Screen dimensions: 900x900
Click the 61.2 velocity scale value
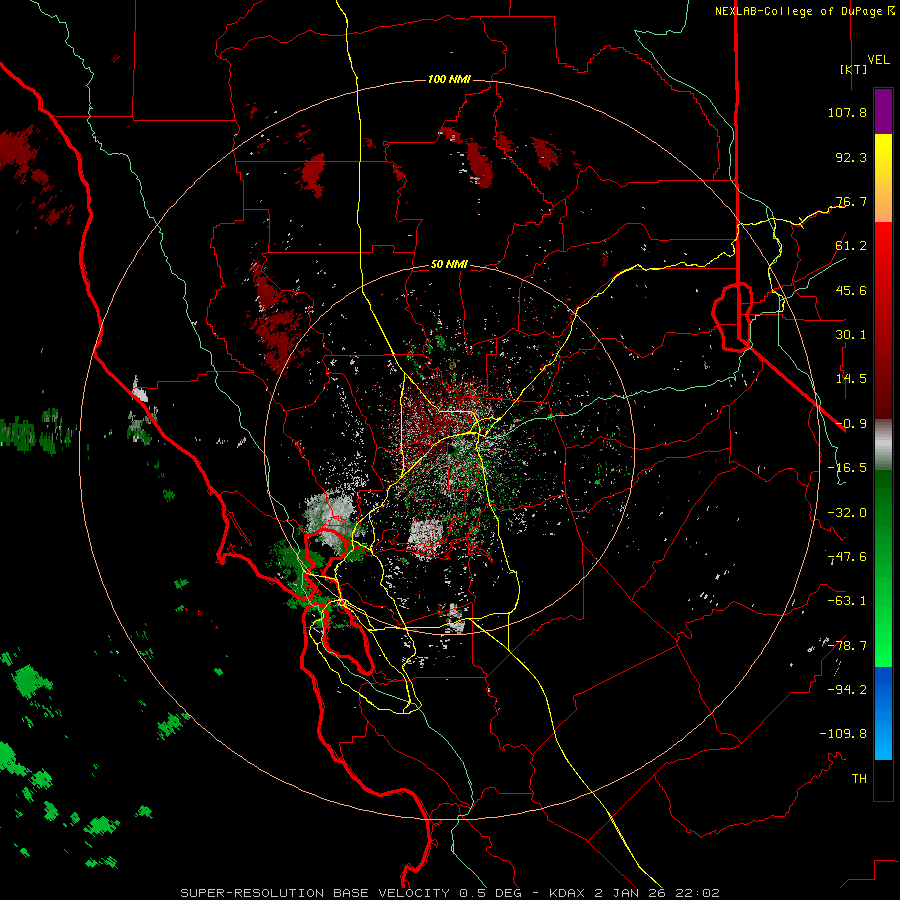point(851,246)
